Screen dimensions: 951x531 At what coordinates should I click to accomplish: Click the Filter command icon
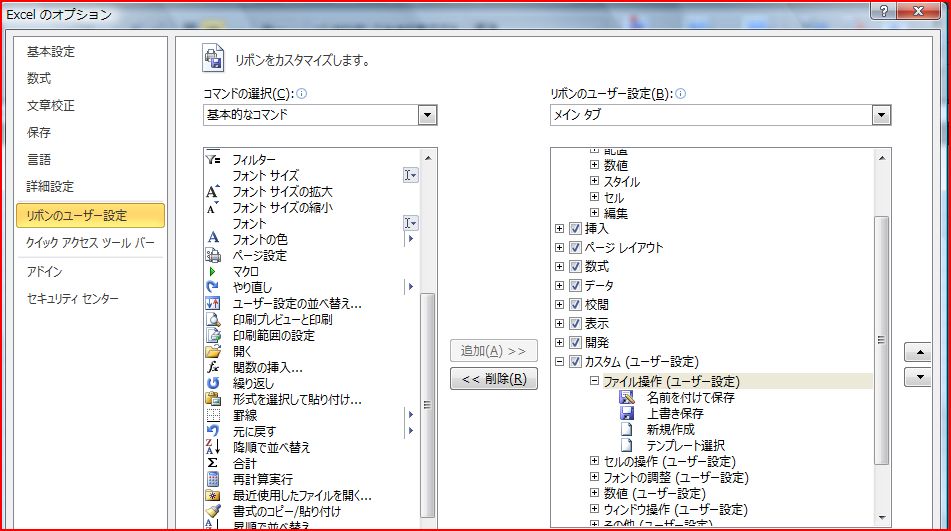(x=213, y=159)
